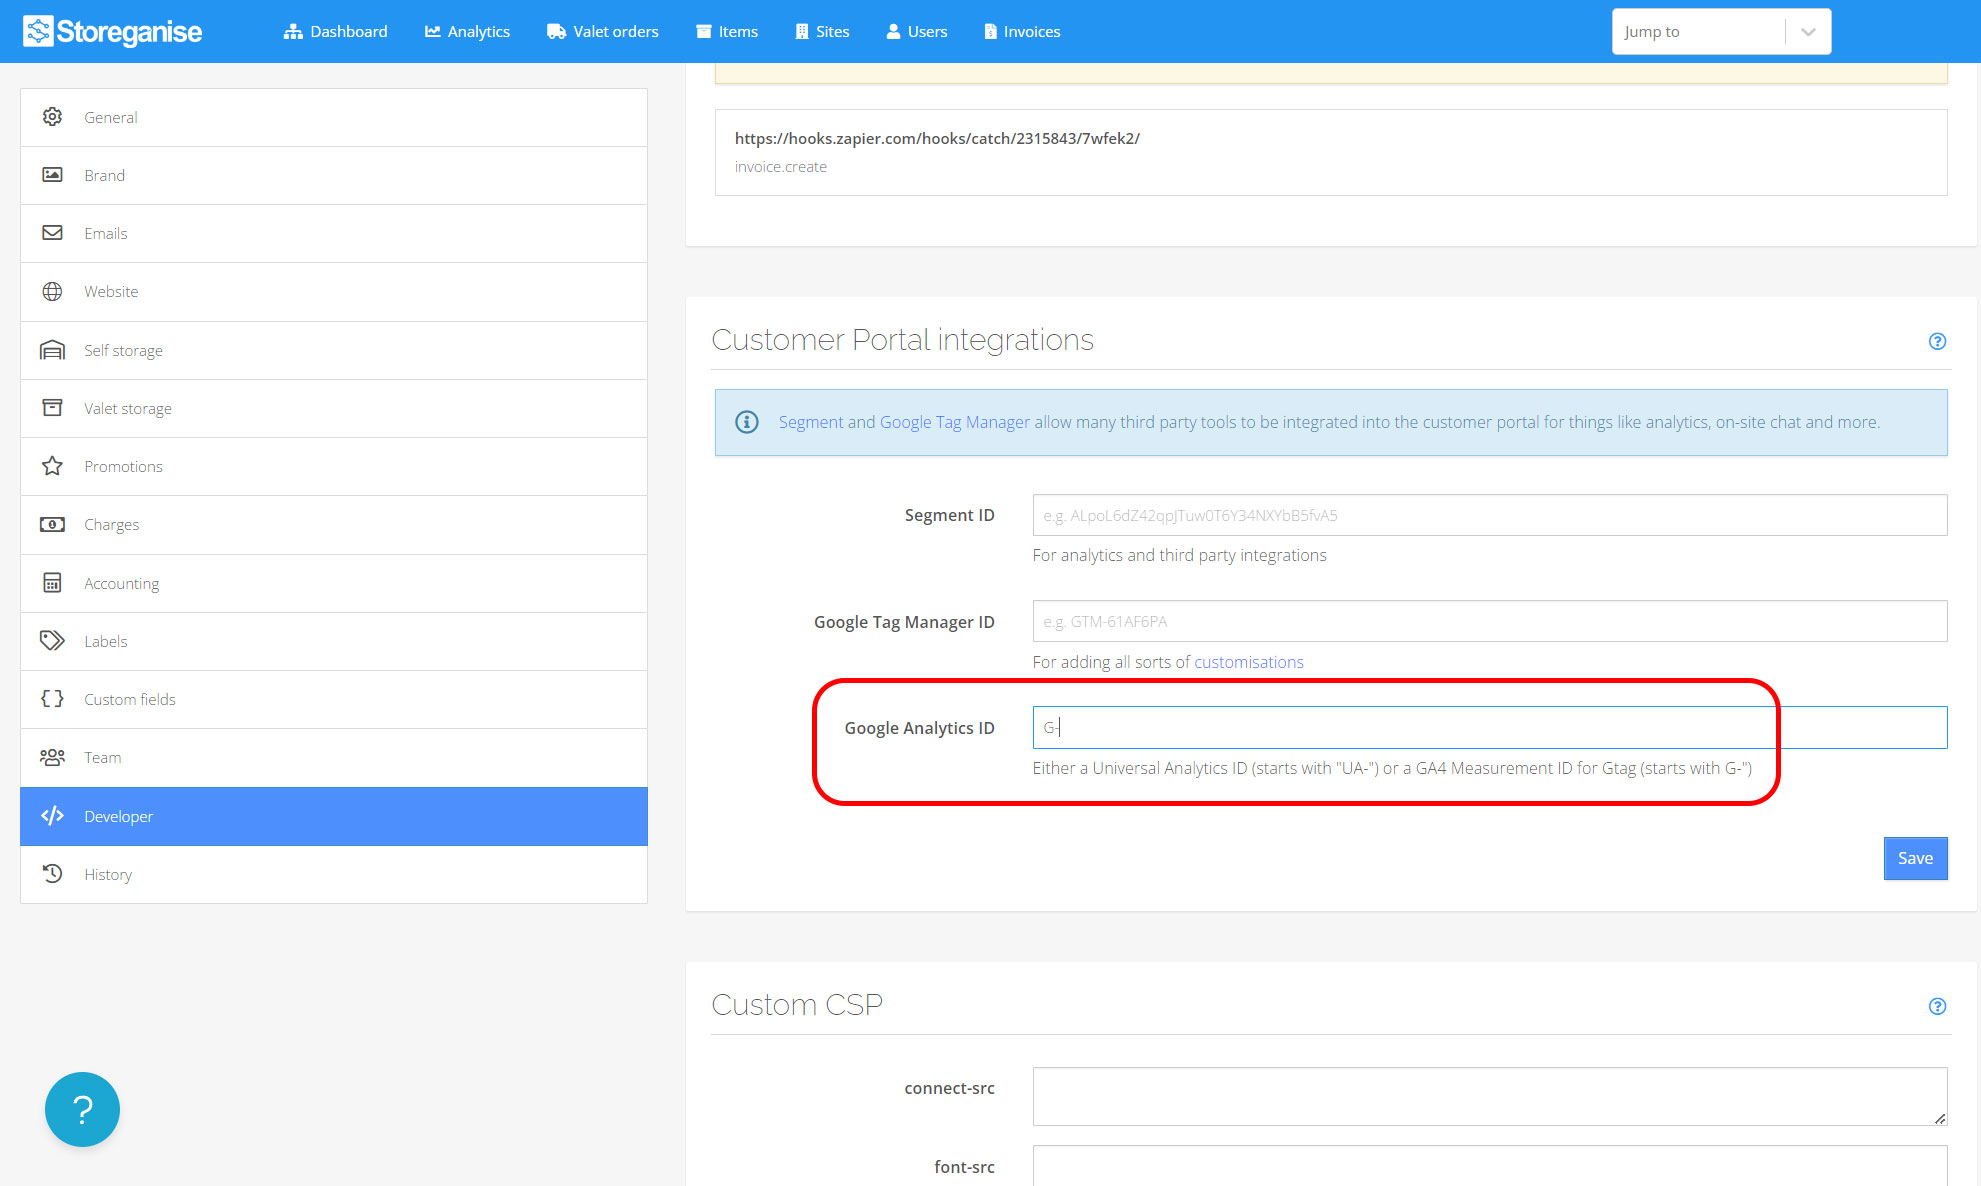
Task: Click the Labels tag icon
Action: [x=52, y=641]
